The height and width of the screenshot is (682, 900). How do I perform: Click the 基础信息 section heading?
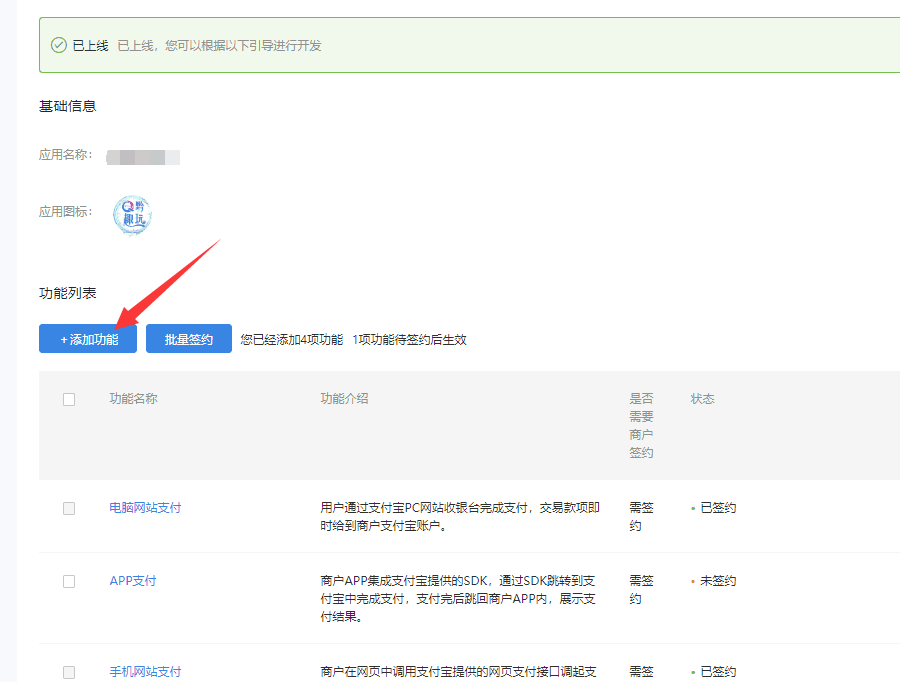67,106
